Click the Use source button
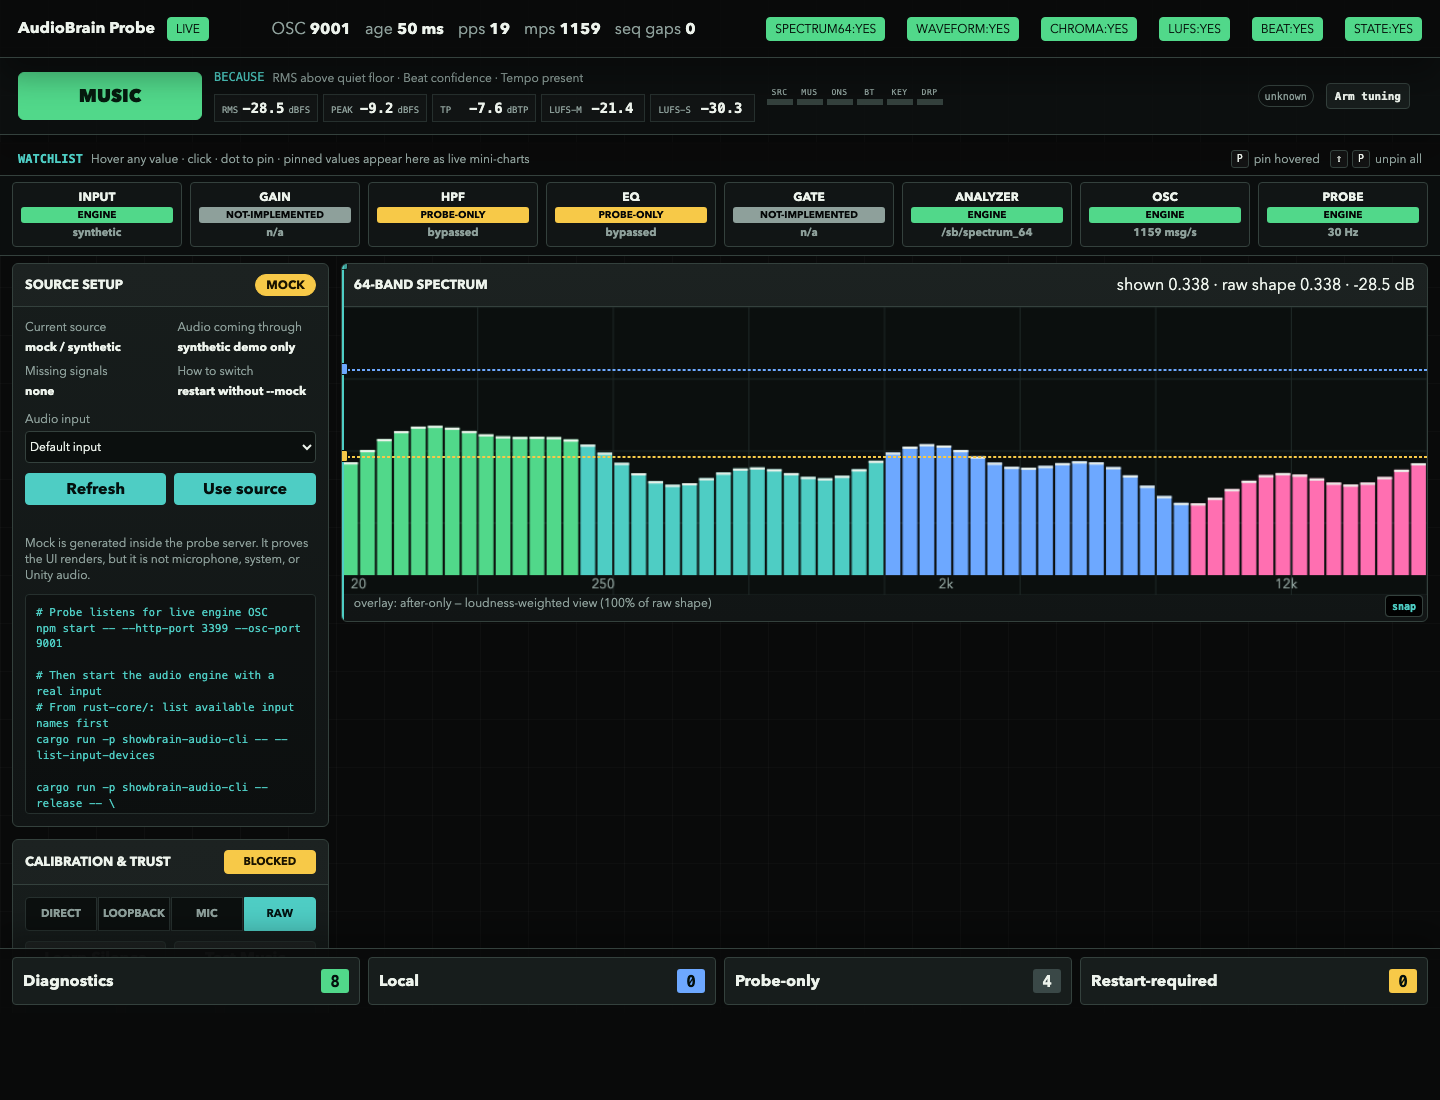 [x=245, y=489]
